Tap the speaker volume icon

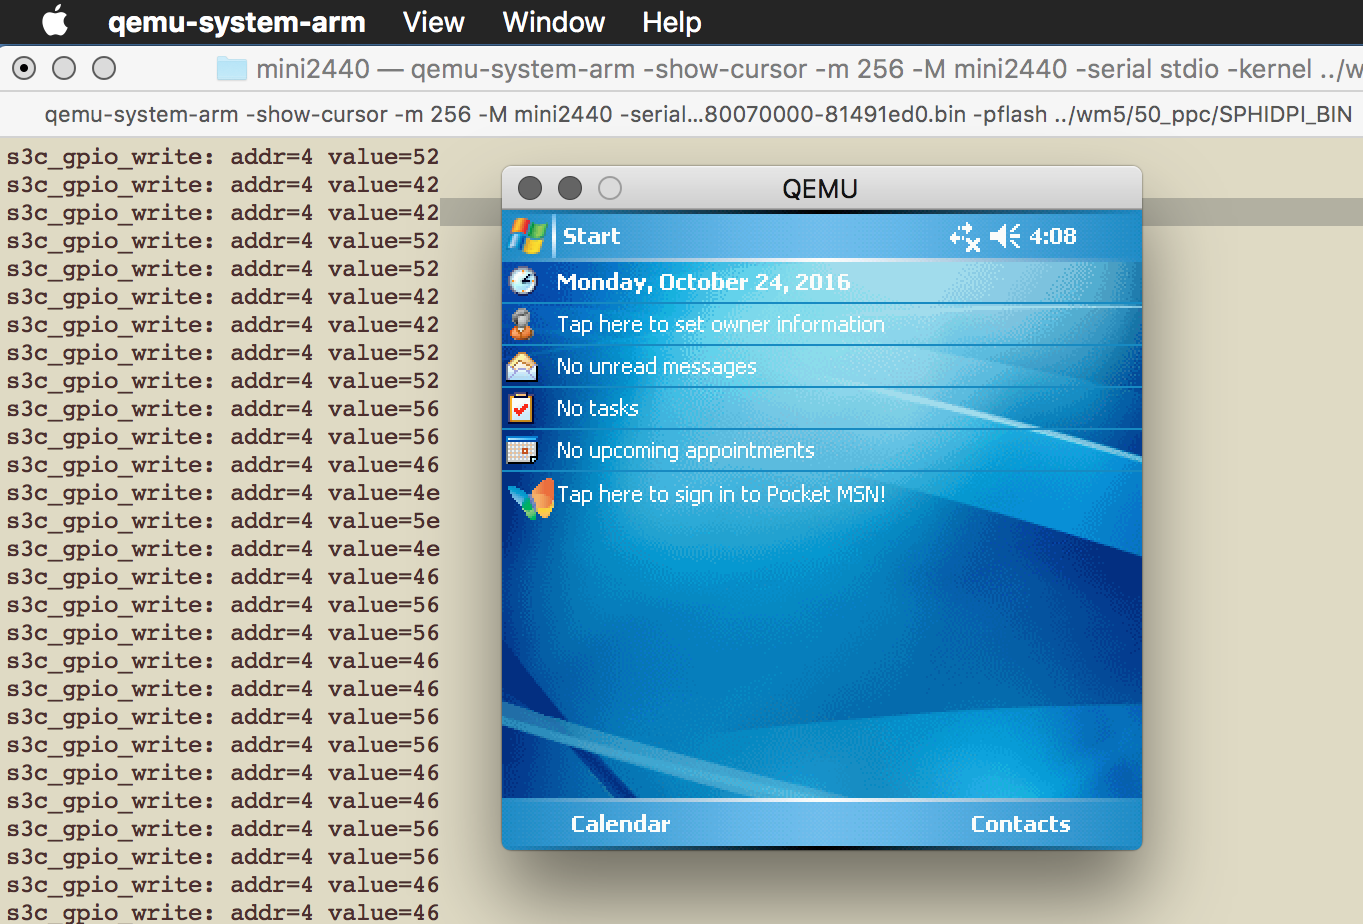point(1005,236)
